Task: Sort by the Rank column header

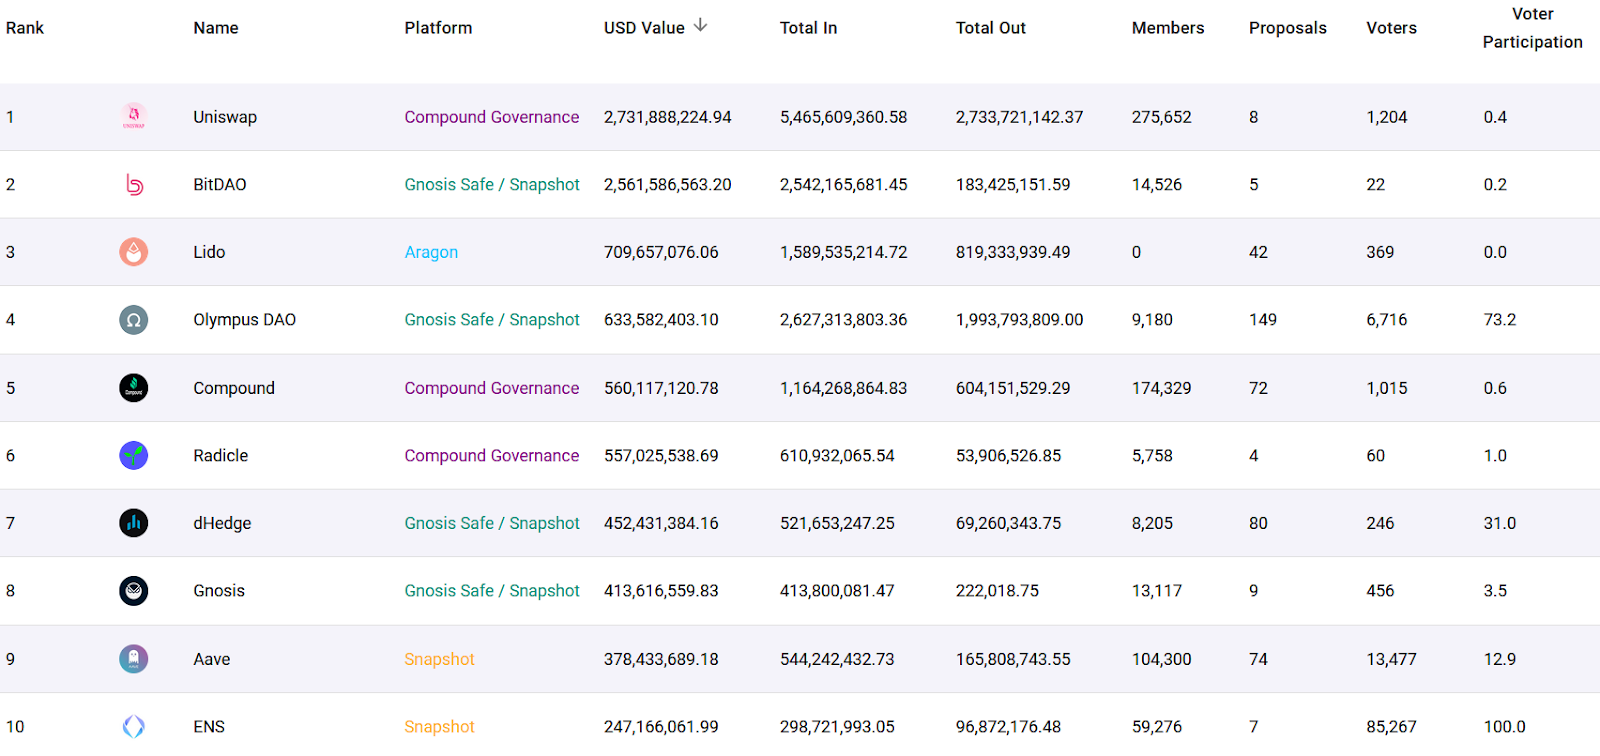Action: (x=25, y=28)
